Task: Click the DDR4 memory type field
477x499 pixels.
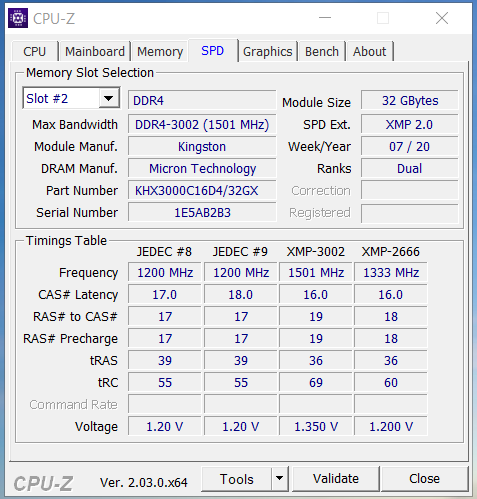Action: [202, 100]
